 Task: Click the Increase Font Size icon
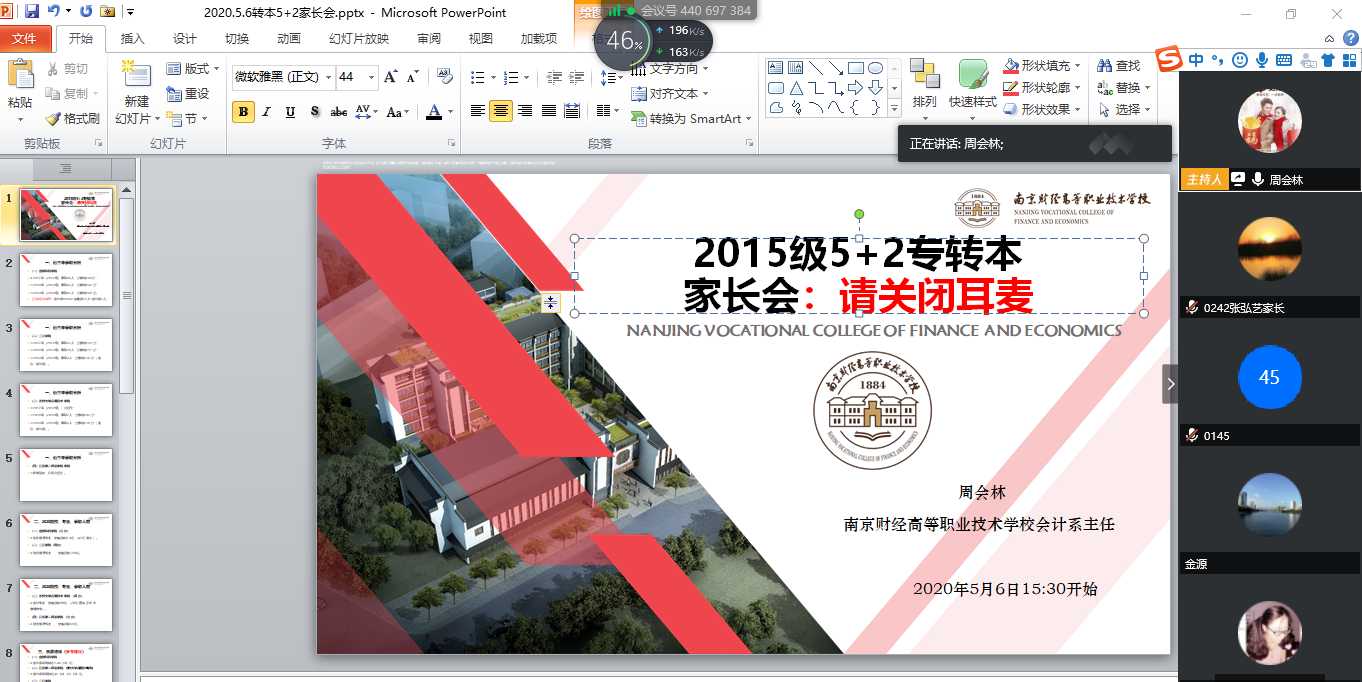[x=391, y=77]
